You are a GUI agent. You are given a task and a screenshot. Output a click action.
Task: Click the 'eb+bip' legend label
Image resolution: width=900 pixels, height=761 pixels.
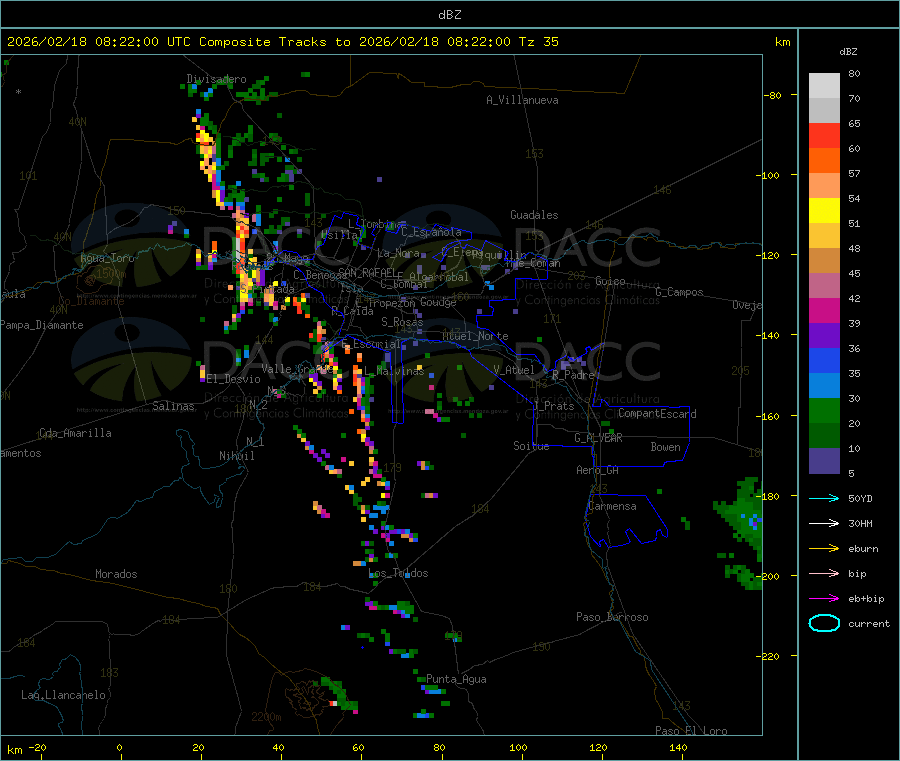coord(866,599)
